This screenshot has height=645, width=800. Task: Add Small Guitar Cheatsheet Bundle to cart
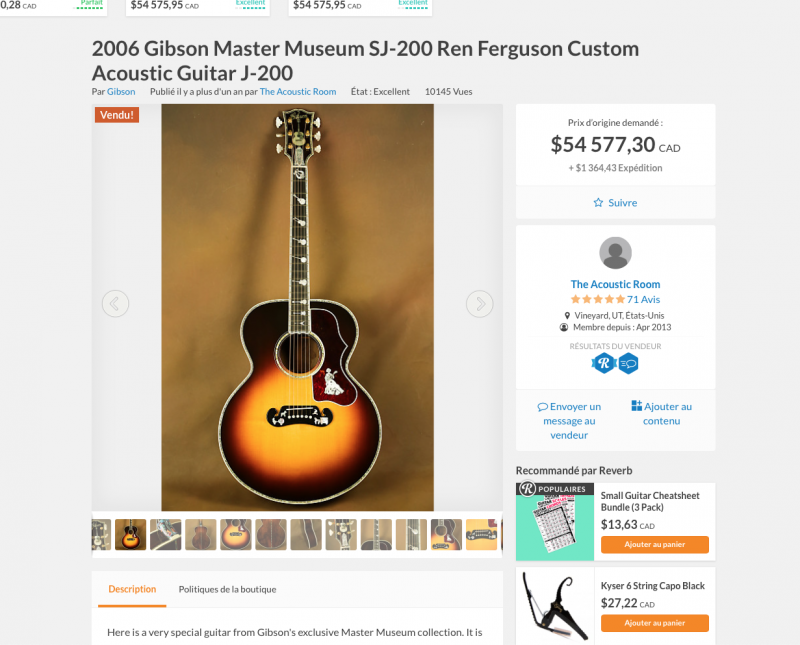pos(655,544)
